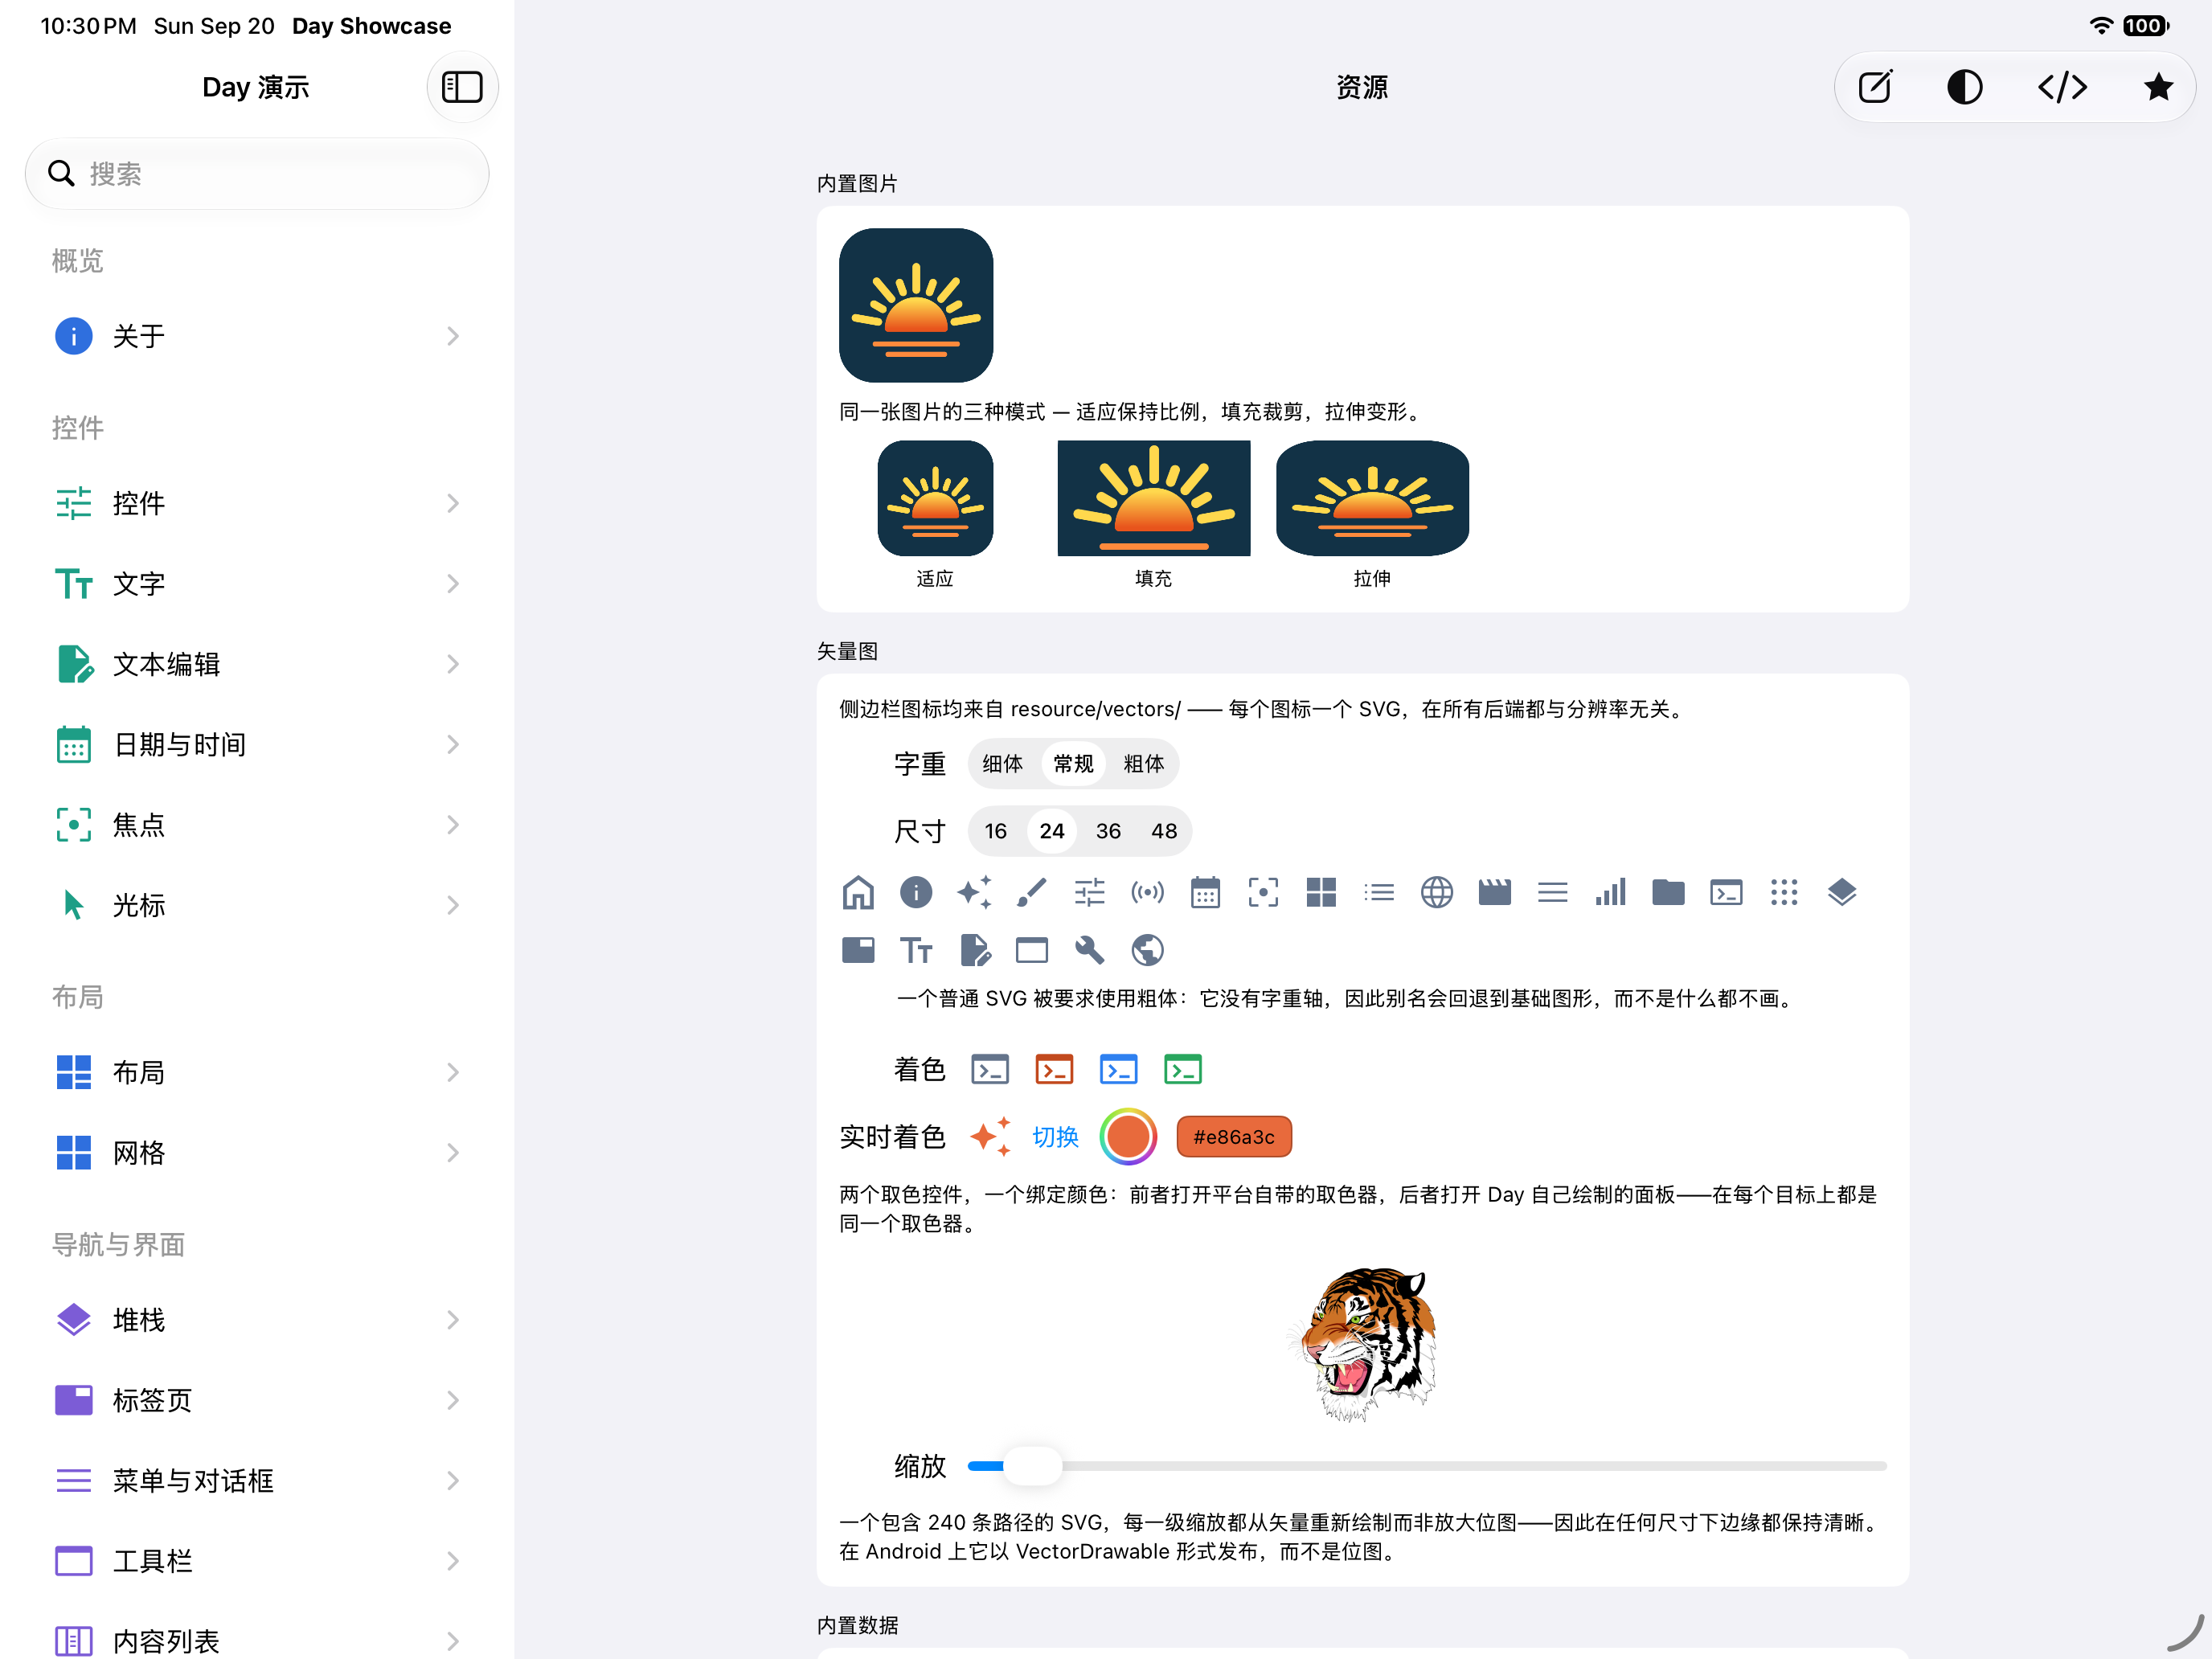Click the nine-dot grid vector icon
This screenshot has height=1659, width=2212.
[1784, 892]
